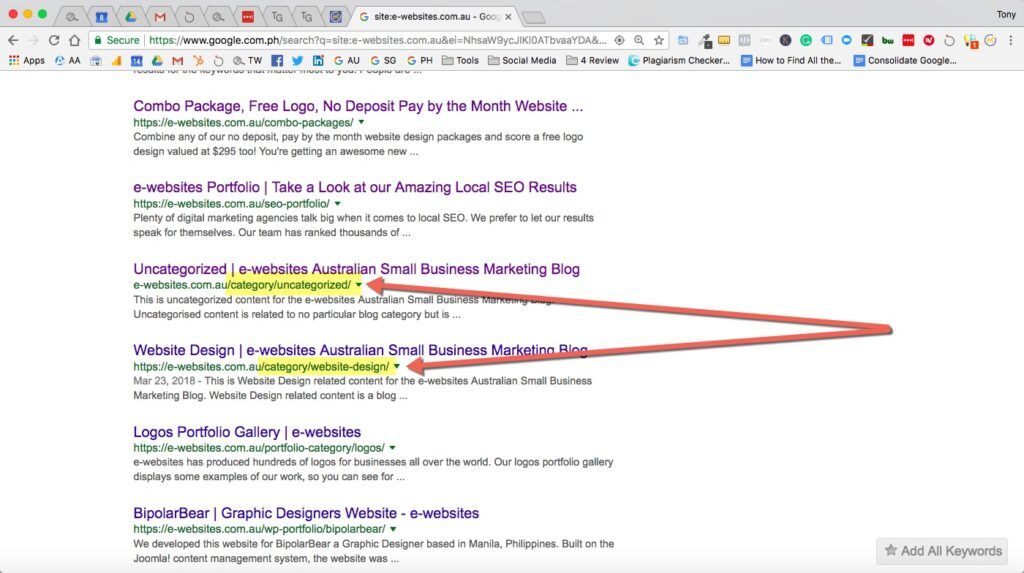Expand dropdown arrow beside seo-portfolio URL
The width and height of the screenshot is (1024, 573).
pos(338,203)
